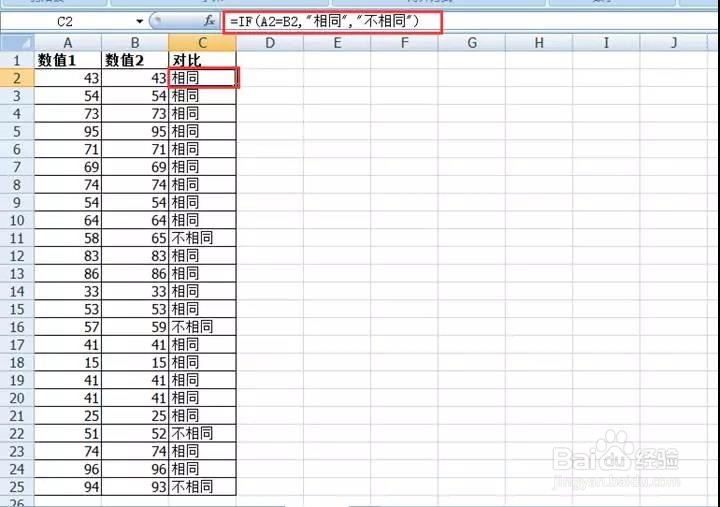
Task: Click cell B7 containing 69
Action: tap(135, 167)
